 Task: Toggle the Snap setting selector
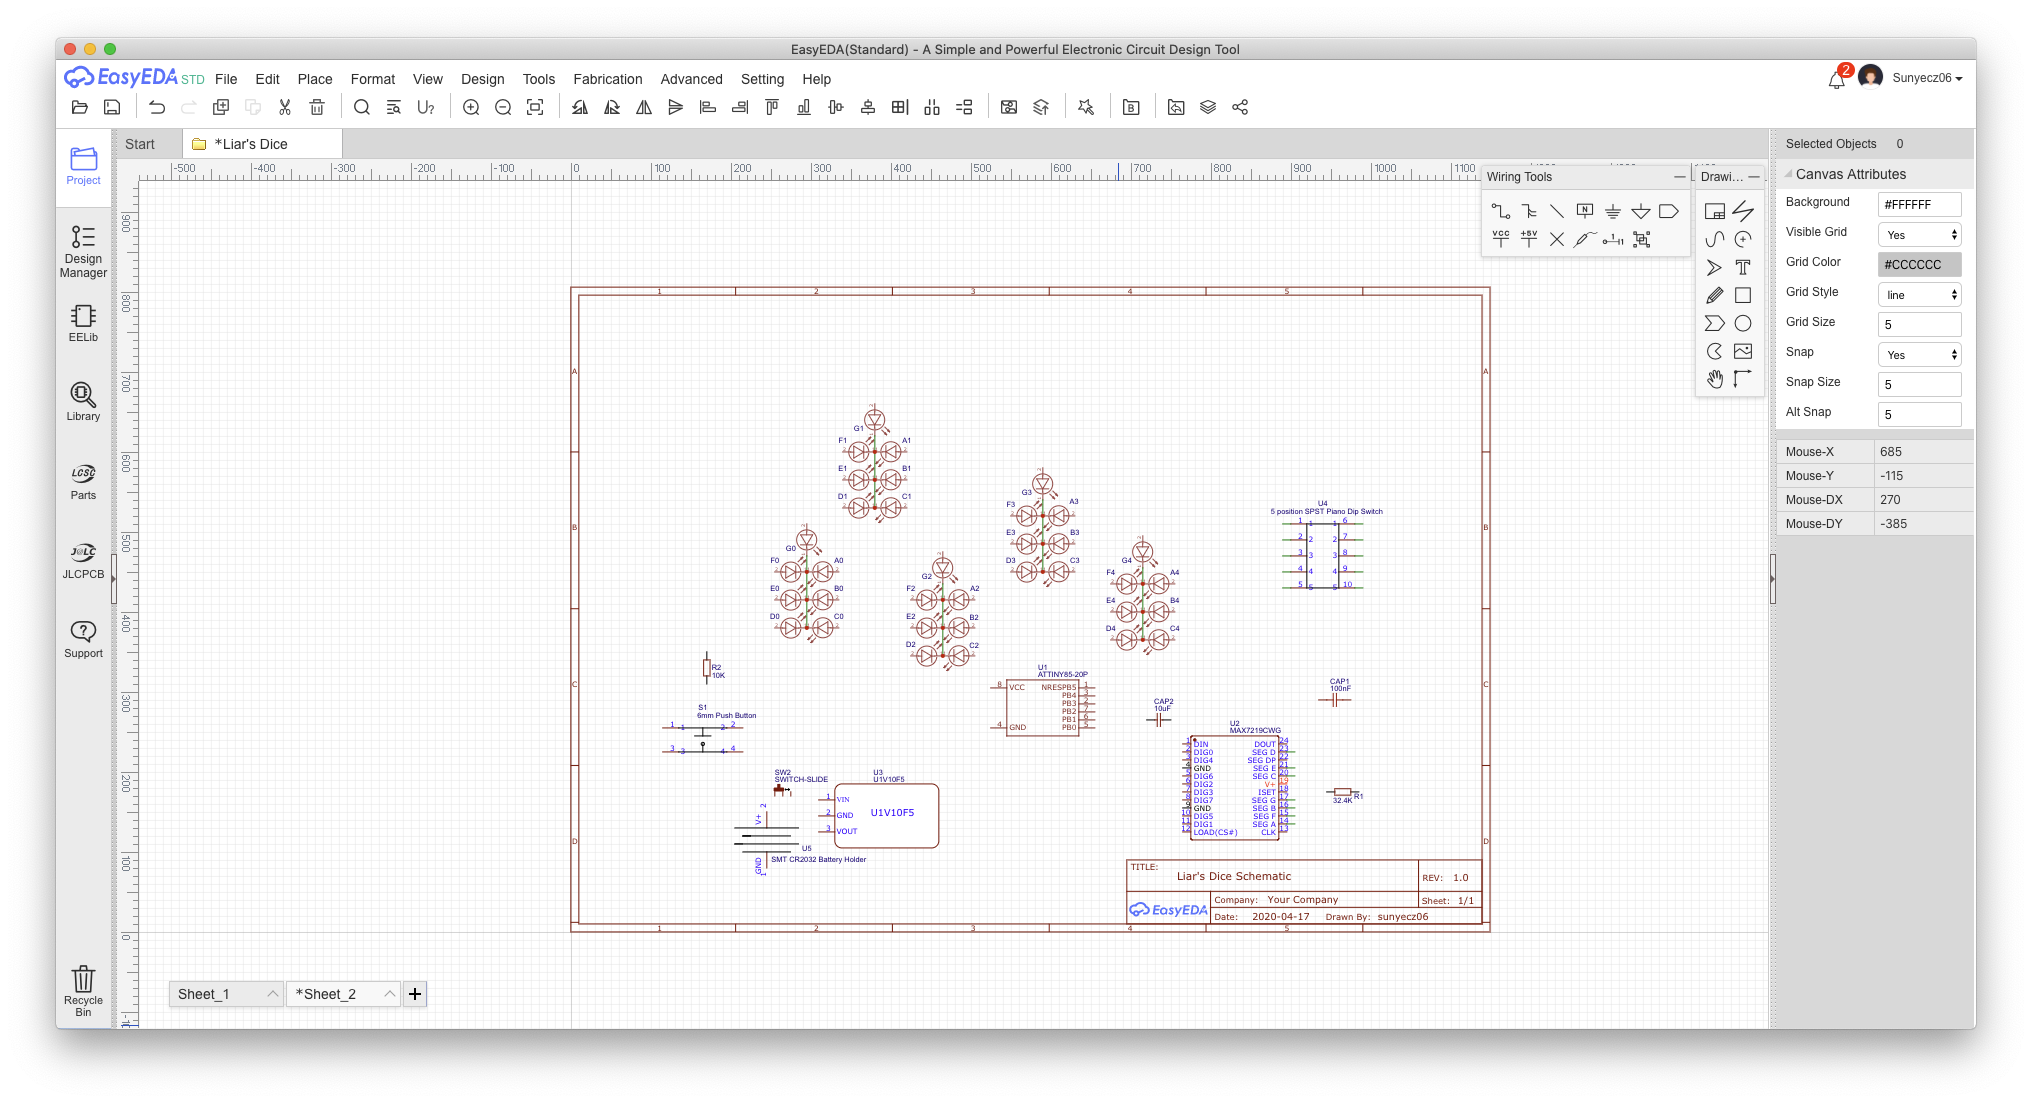1919,355
